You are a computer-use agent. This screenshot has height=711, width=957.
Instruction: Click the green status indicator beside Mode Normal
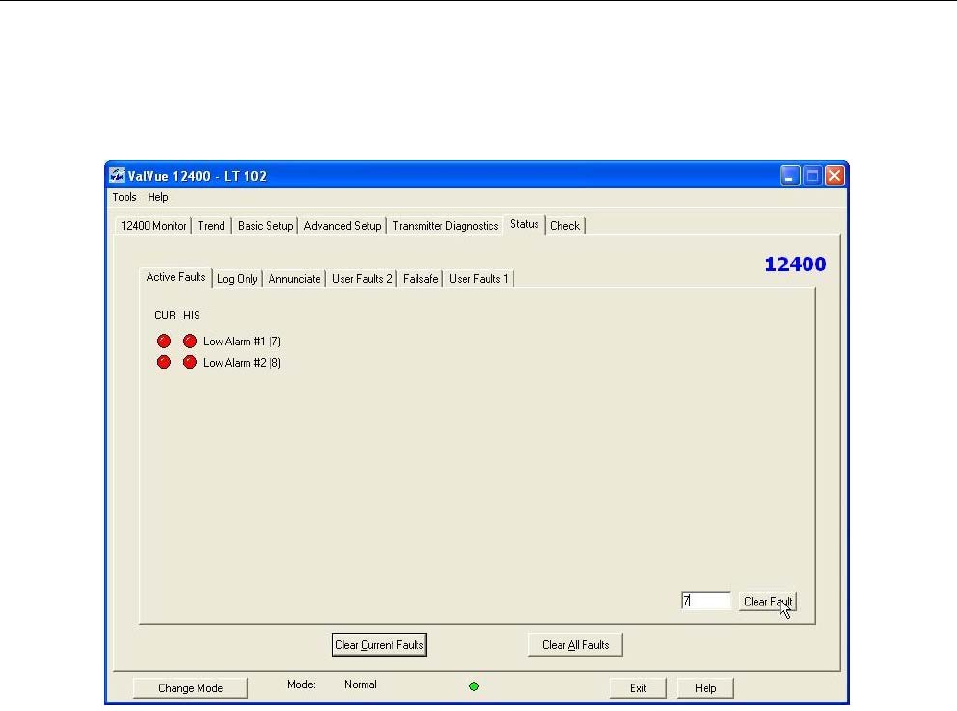point(474,687)
